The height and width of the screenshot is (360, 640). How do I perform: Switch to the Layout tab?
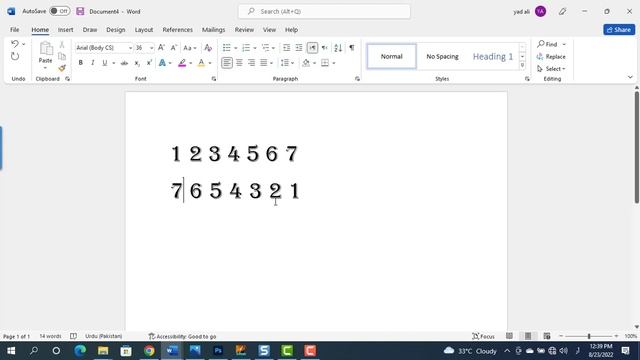144,30
